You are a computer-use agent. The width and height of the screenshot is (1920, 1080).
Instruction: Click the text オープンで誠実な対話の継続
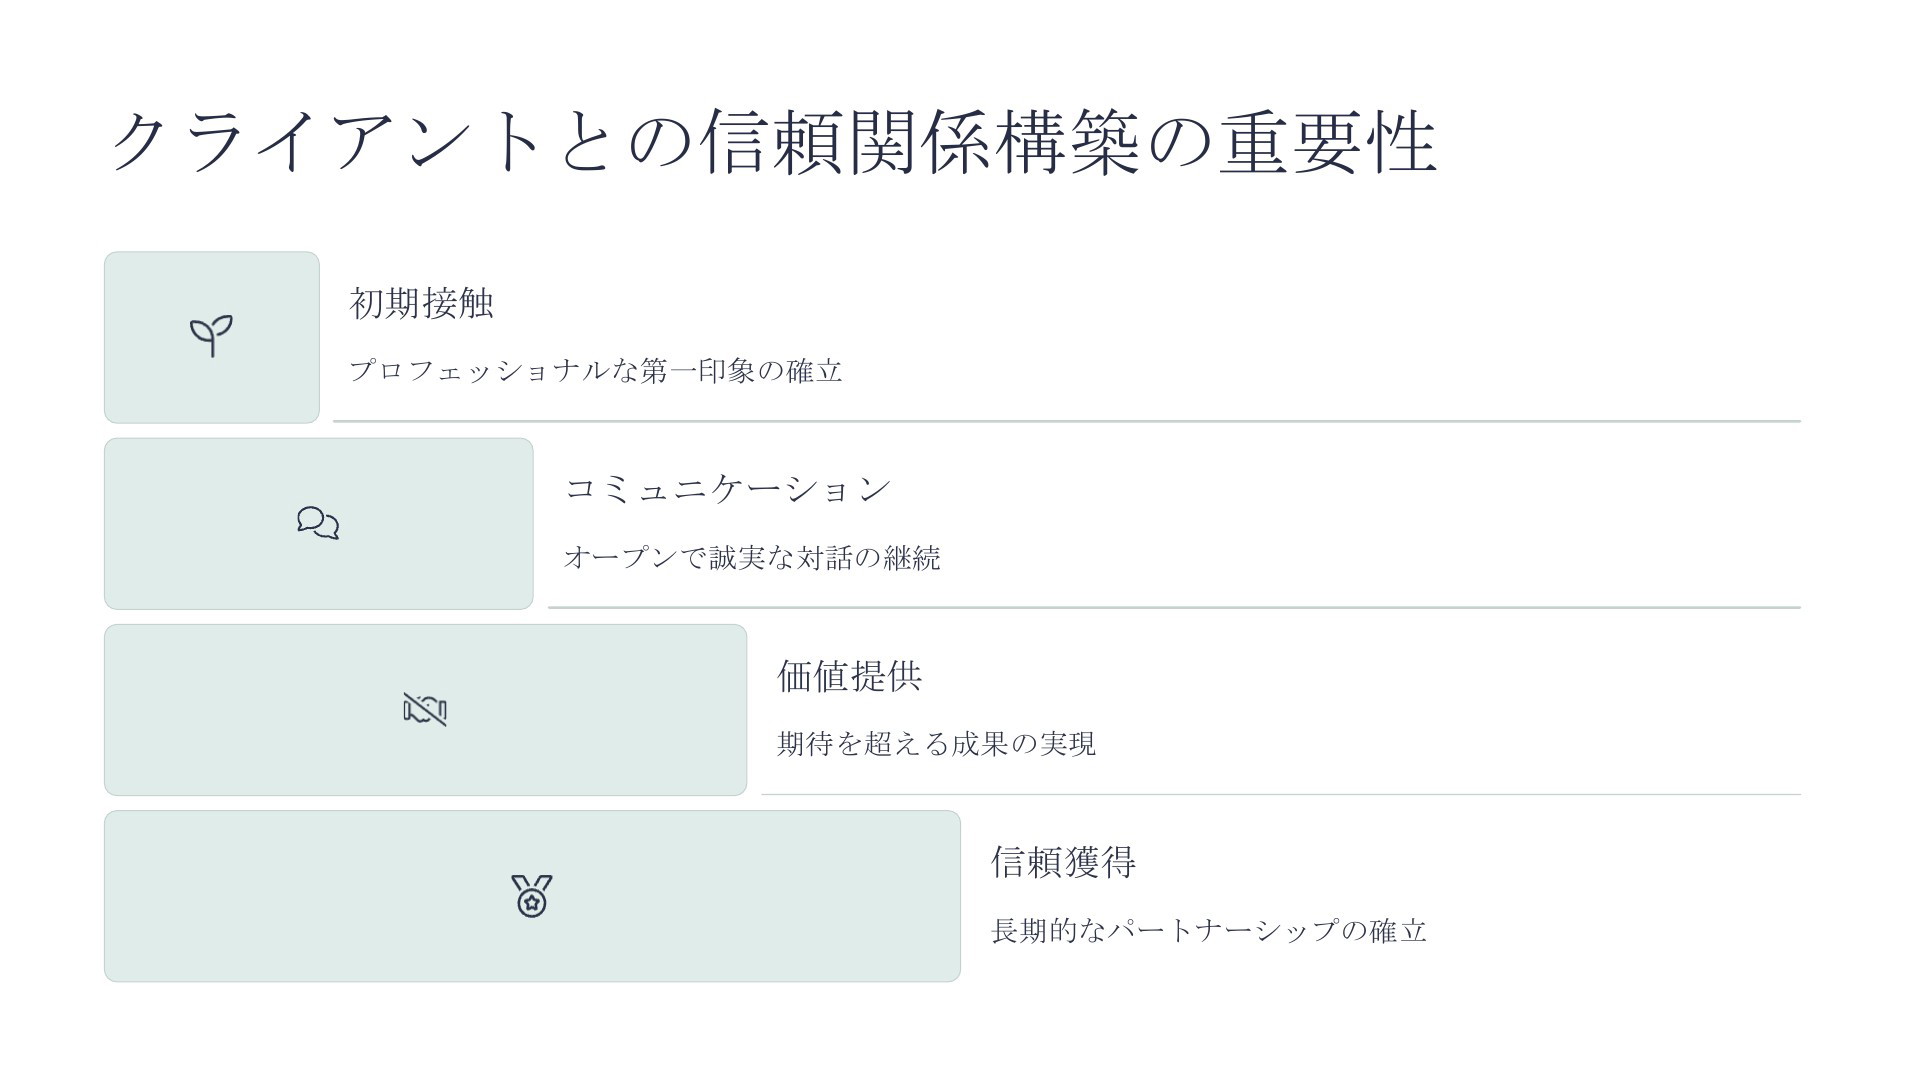pos(752,557)
